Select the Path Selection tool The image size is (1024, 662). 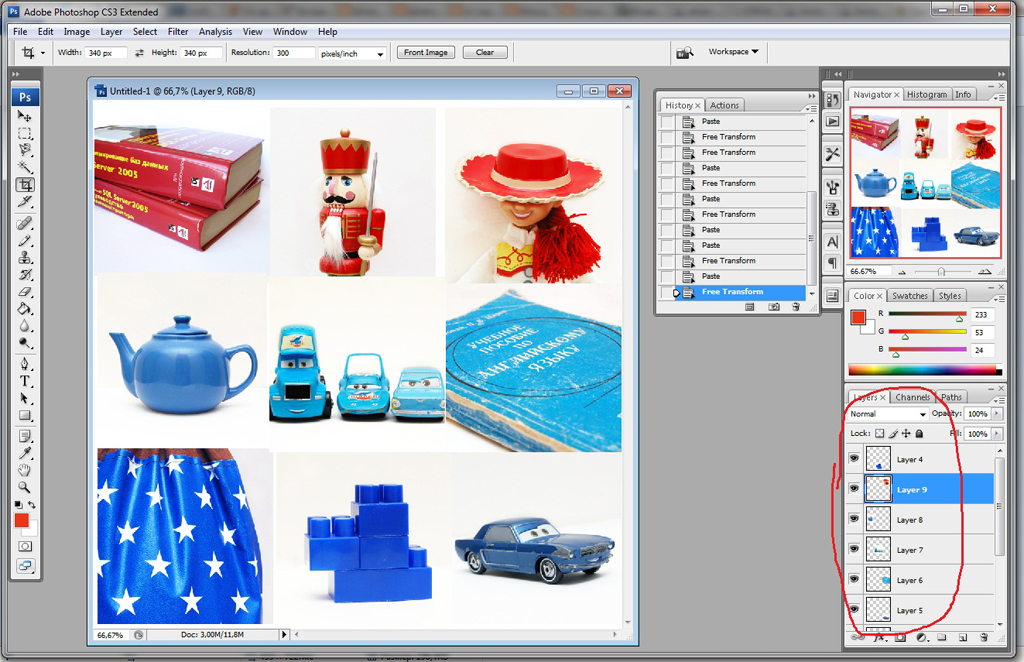[24, 398]
